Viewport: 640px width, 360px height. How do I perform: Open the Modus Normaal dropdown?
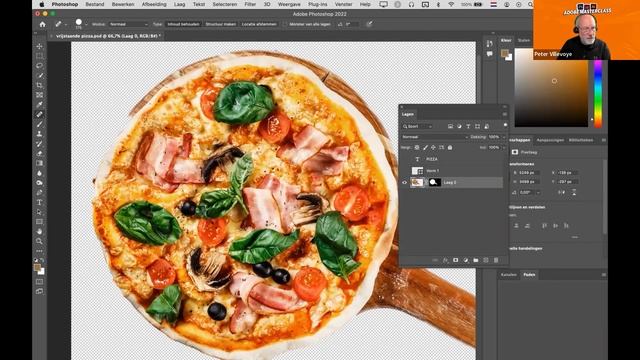click(129, 24)
